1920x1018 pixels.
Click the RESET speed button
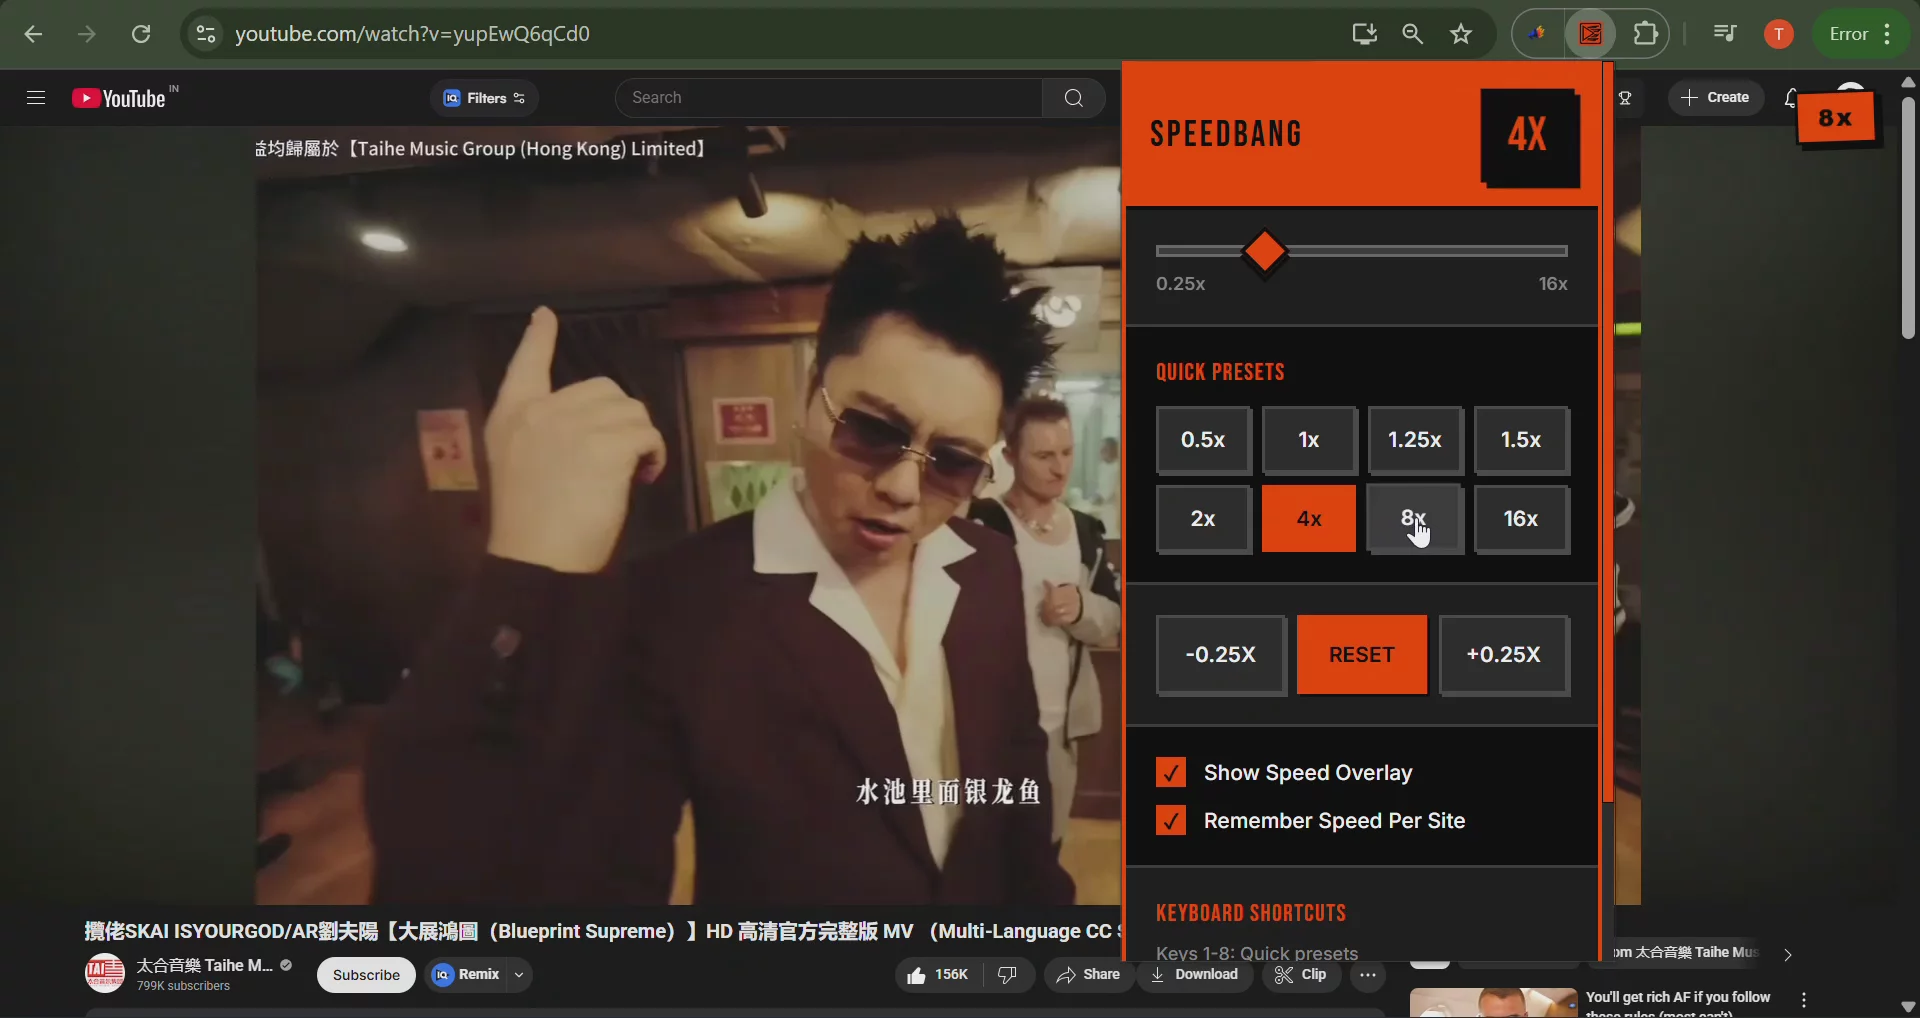tap(1361, 655)
